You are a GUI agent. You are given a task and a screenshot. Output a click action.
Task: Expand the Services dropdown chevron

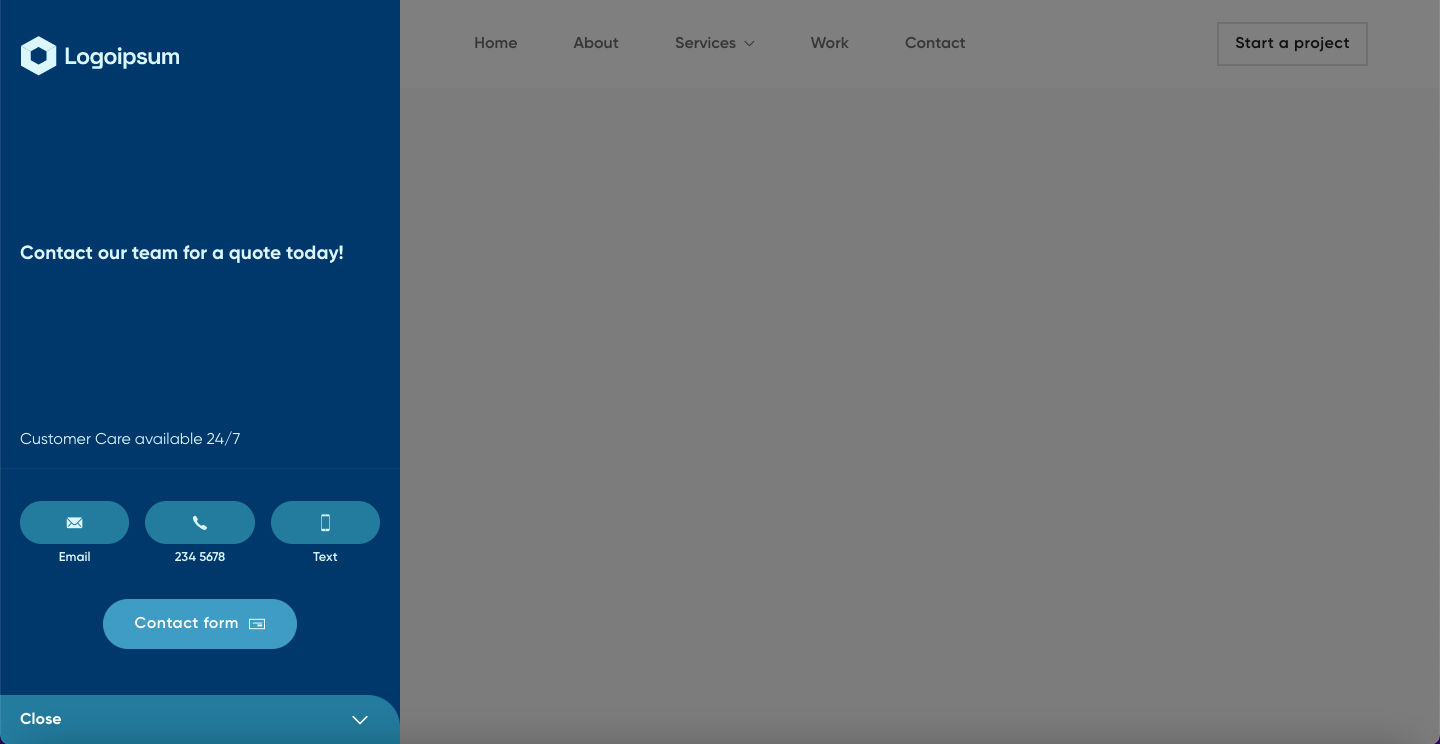(750, 44)
